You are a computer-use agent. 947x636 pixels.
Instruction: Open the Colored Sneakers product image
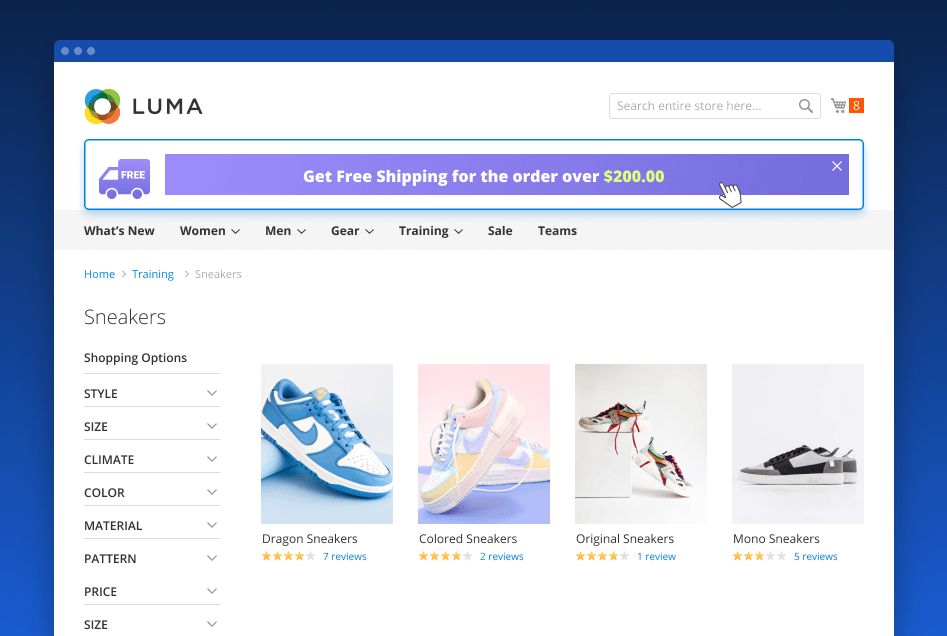(x=483, y=443)
